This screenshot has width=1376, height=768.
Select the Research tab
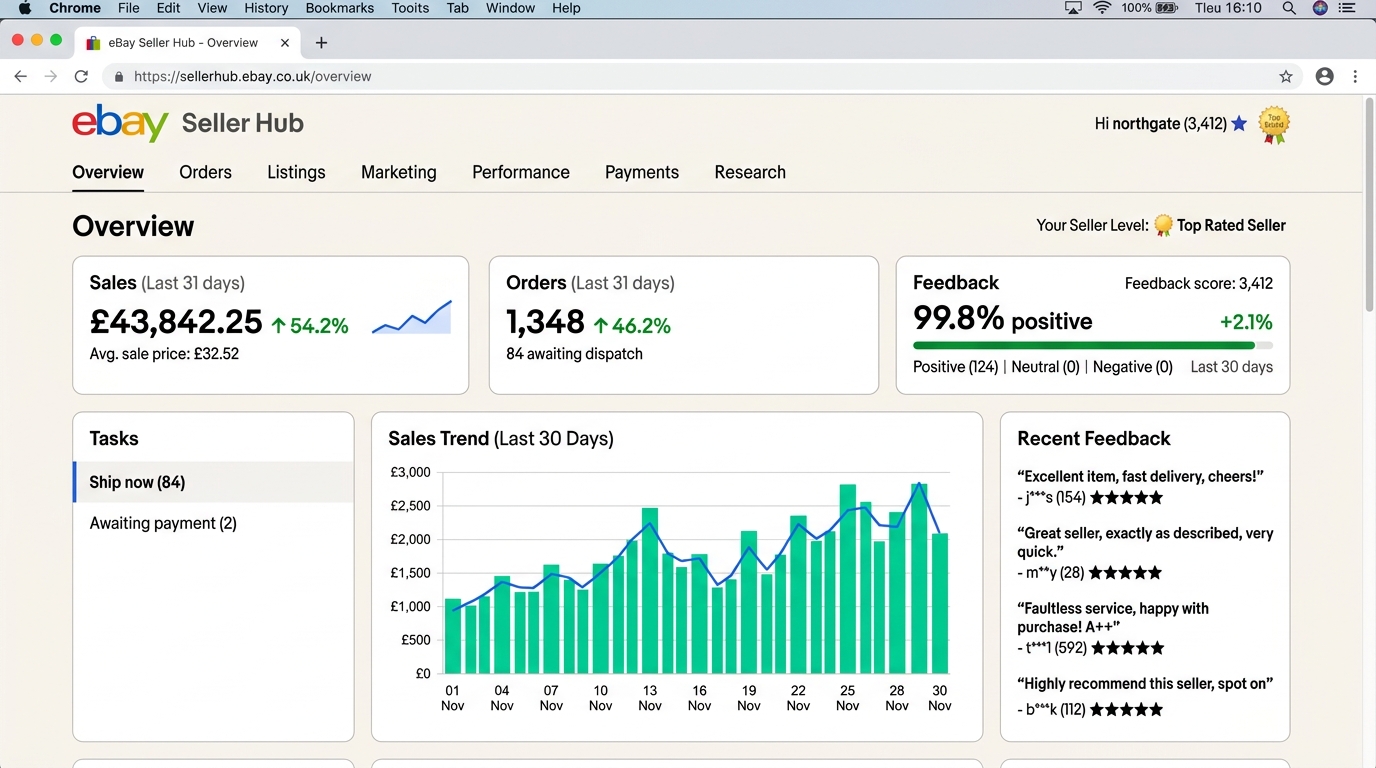750,172
